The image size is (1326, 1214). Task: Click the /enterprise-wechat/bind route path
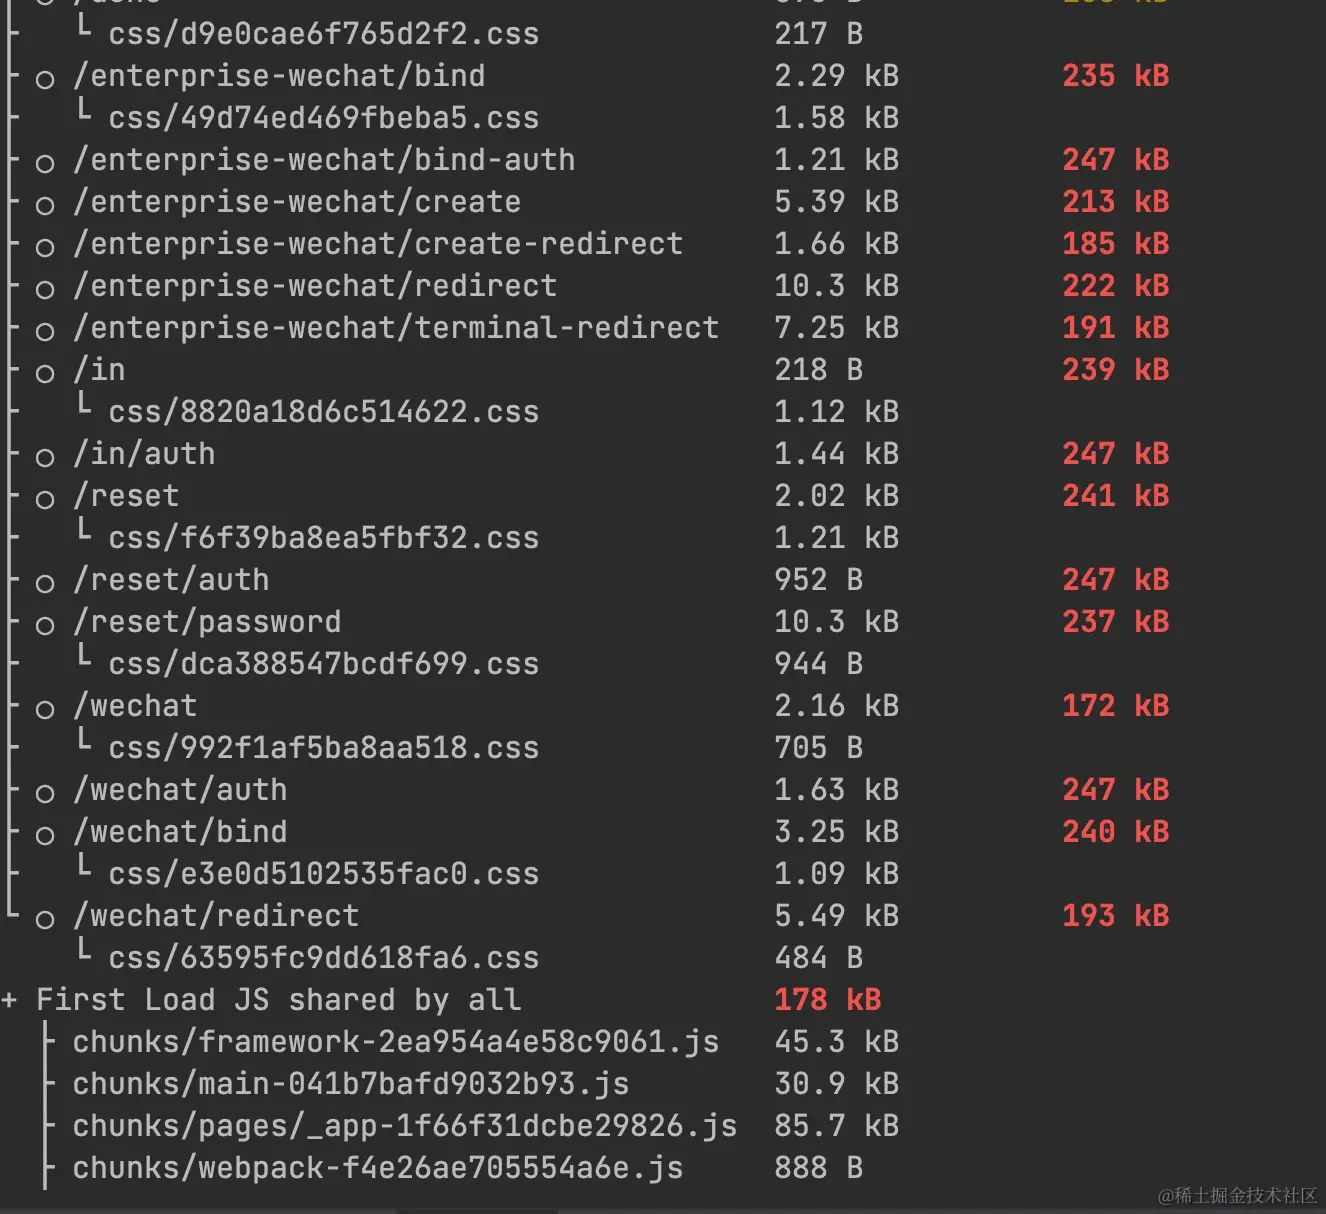coord(279,76)
